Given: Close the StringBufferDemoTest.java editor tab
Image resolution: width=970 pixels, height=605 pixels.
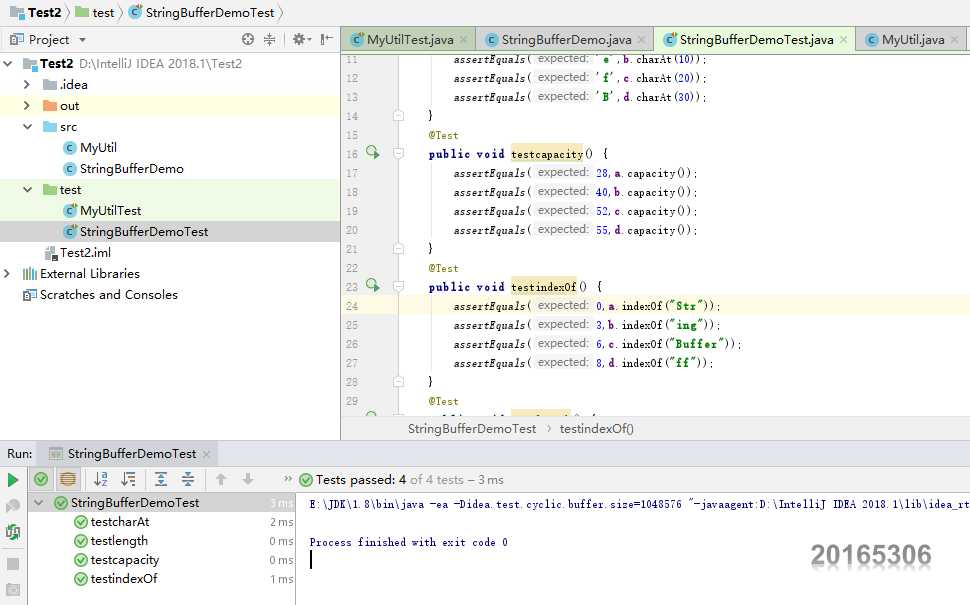Looking at the screenshot, I should coord(844,40).
